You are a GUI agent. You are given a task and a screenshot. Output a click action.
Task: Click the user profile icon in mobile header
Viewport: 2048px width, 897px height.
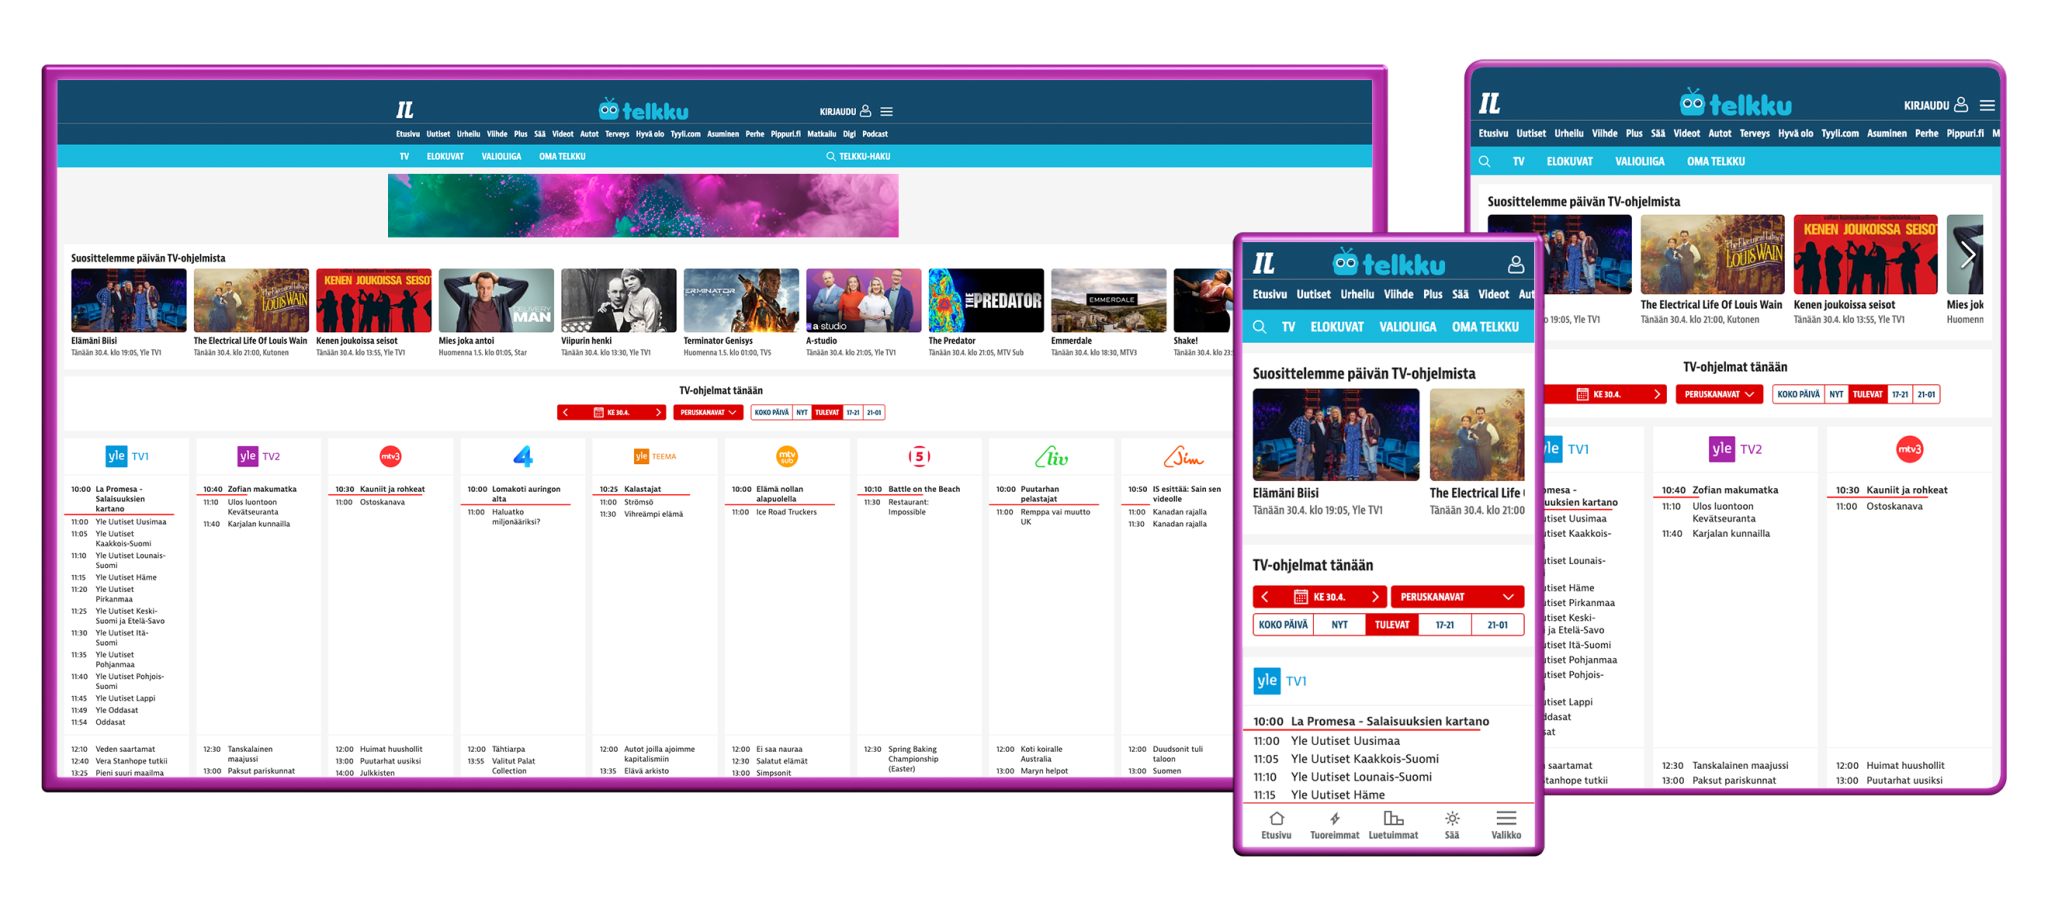point(1516,264)
